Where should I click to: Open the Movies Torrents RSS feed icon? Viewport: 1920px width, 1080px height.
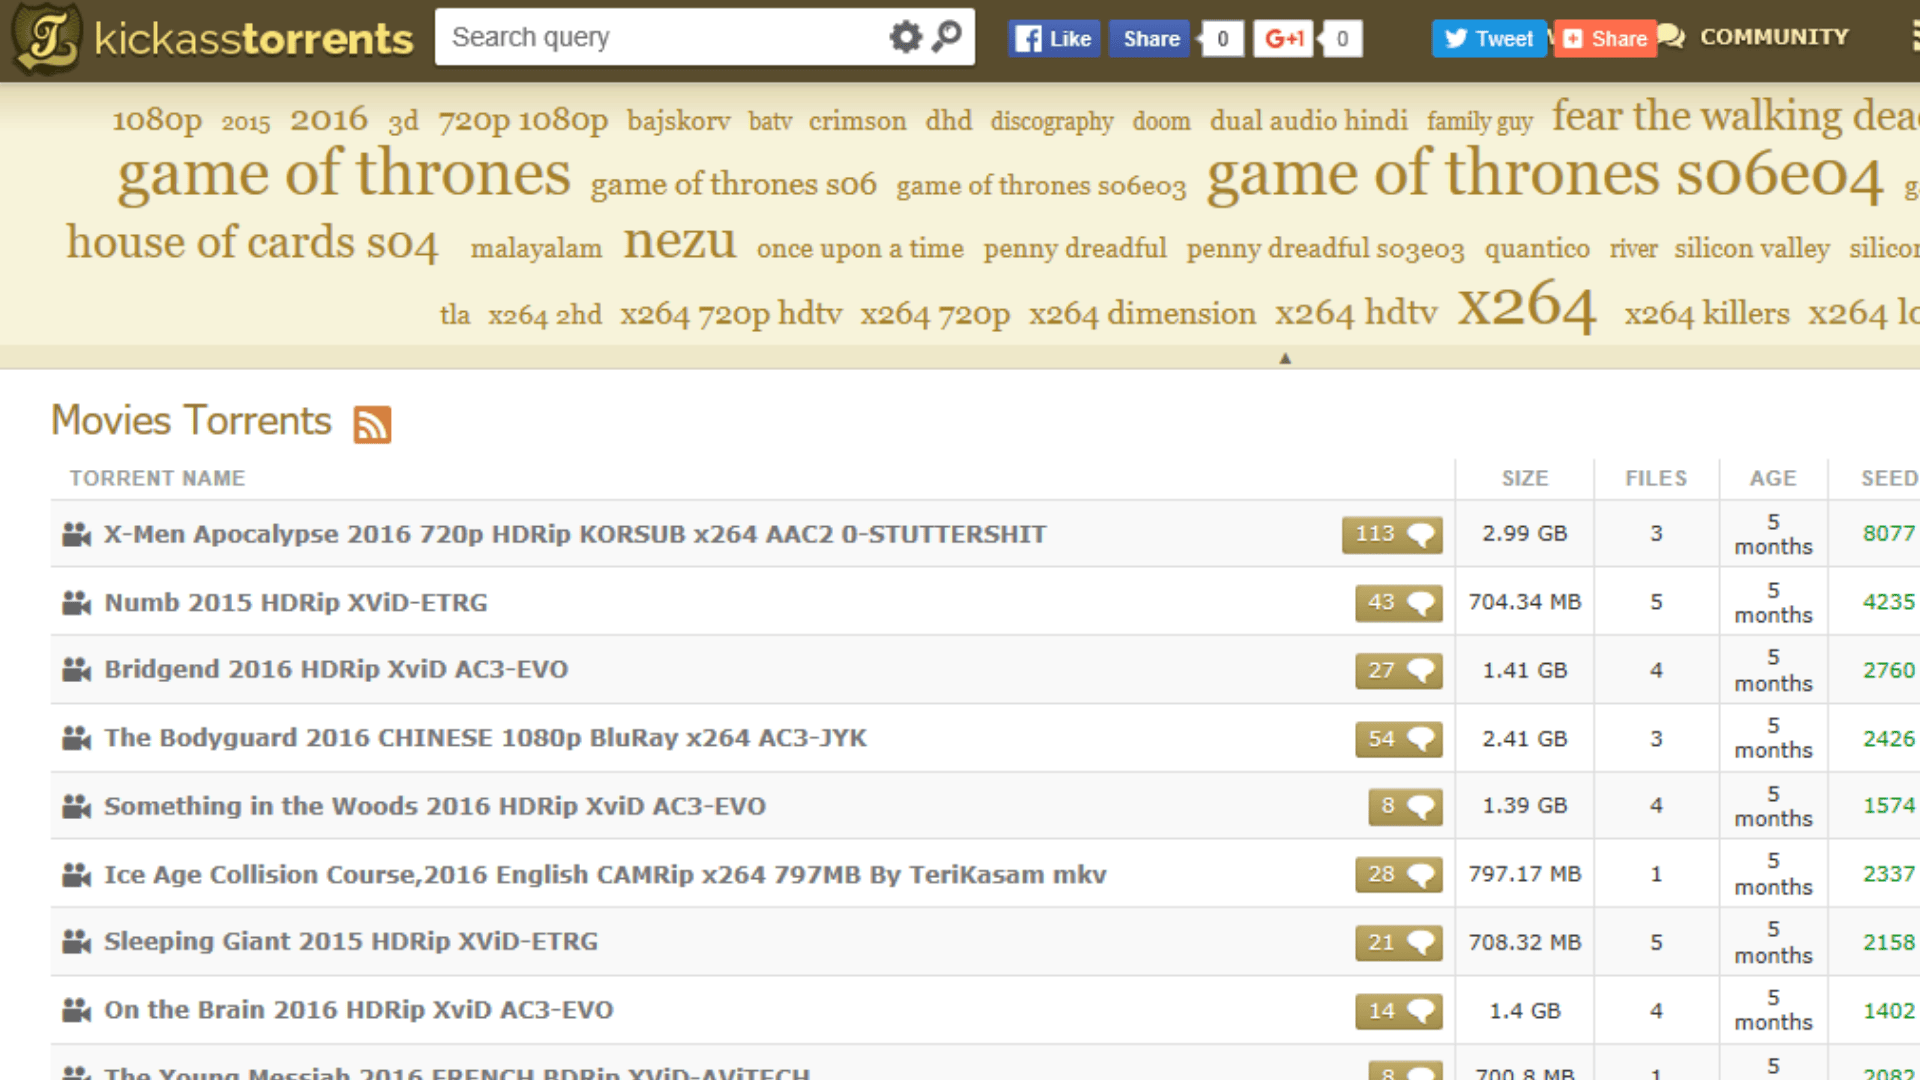point(372,423)
